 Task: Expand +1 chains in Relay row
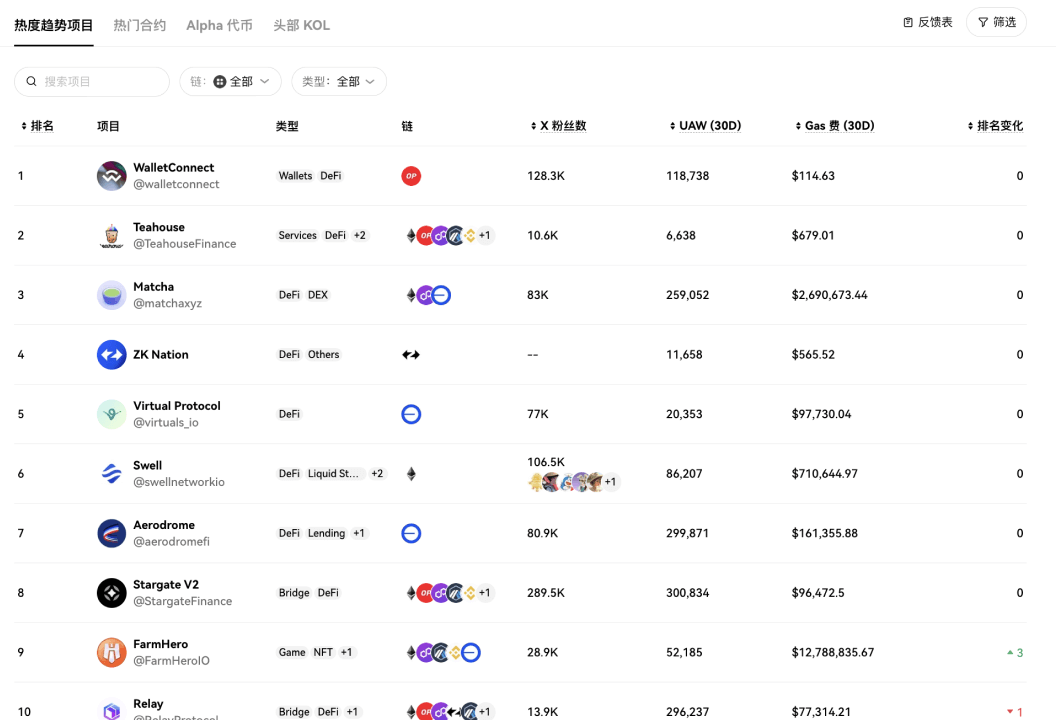[485, 711]
